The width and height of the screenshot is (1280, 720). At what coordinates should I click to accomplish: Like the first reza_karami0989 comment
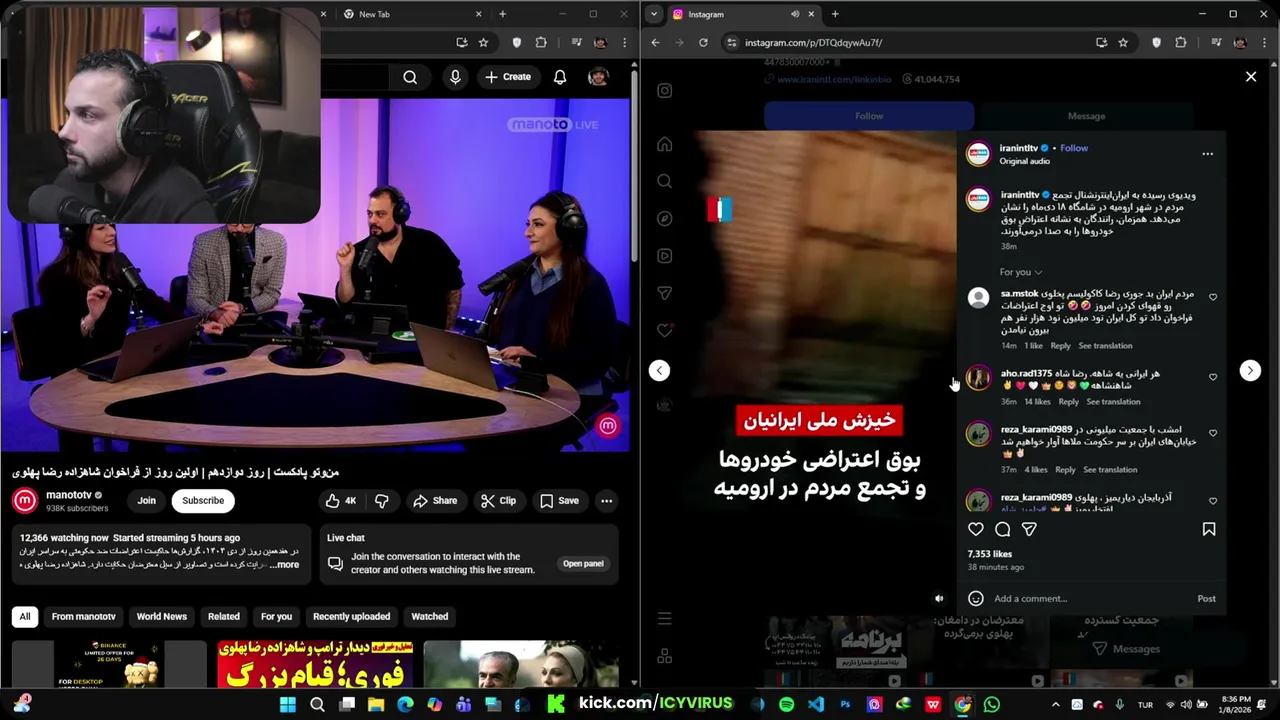[1213, 433]
